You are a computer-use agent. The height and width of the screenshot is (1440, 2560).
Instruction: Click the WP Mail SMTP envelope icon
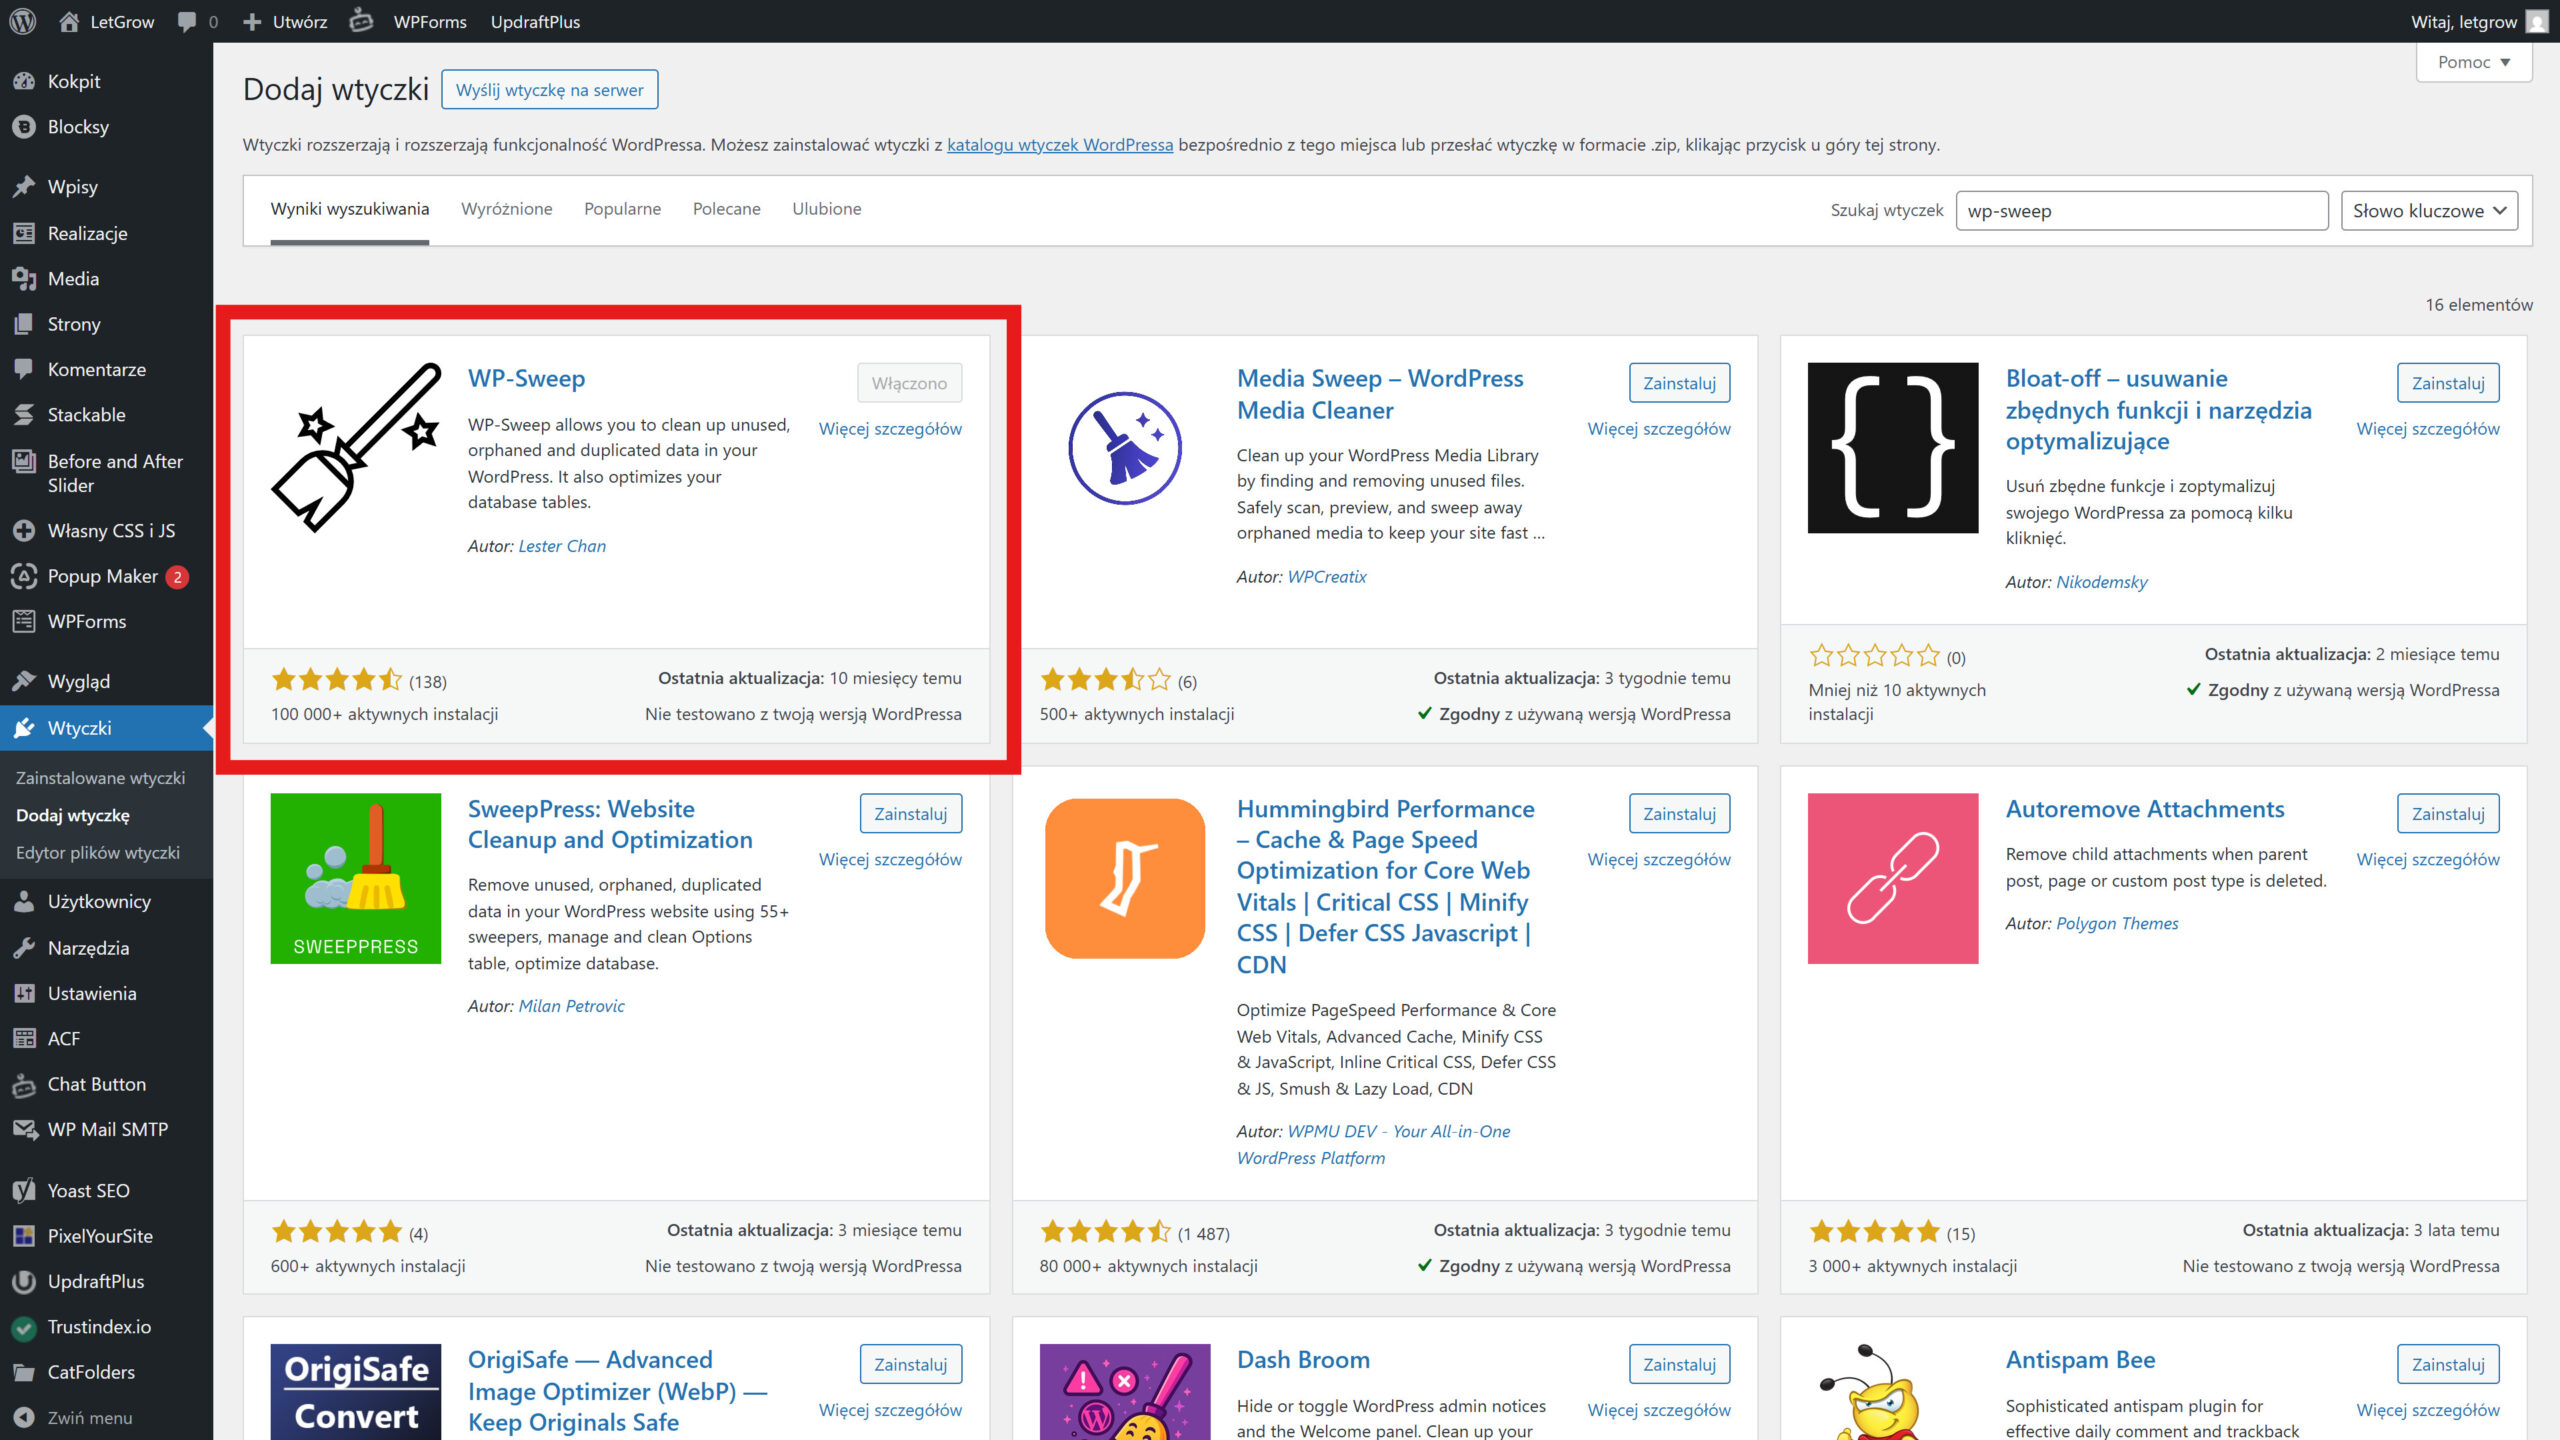[24, 1129]
